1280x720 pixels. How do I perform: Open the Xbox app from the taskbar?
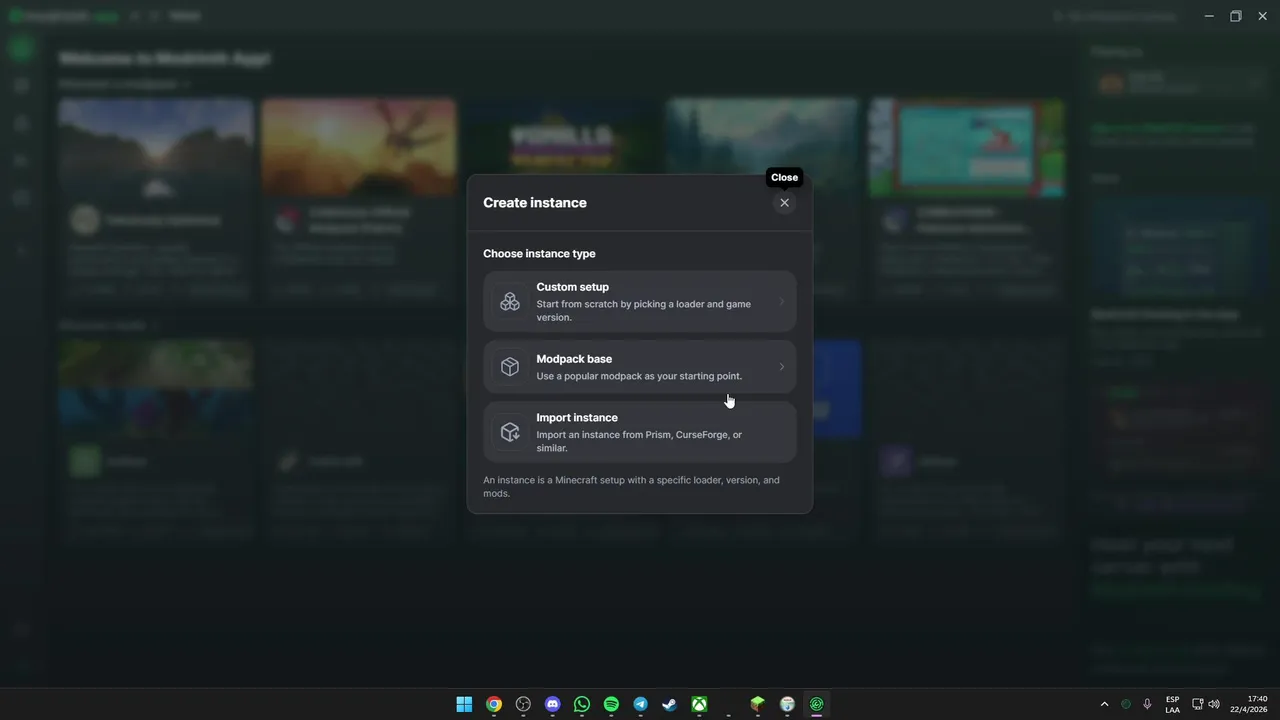[700, 704]
